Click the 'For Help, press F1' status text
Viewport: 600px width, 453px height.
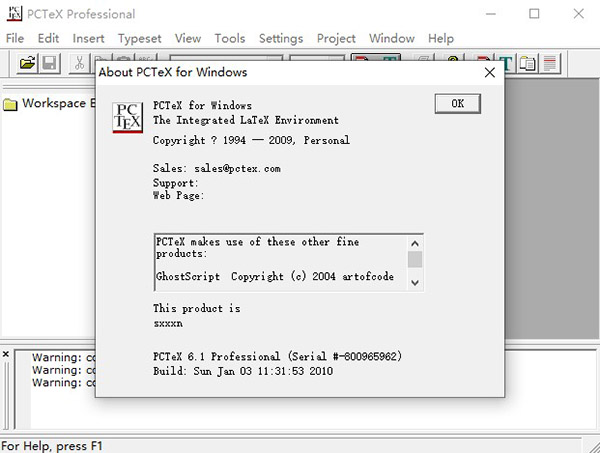(x=52, y=446)
